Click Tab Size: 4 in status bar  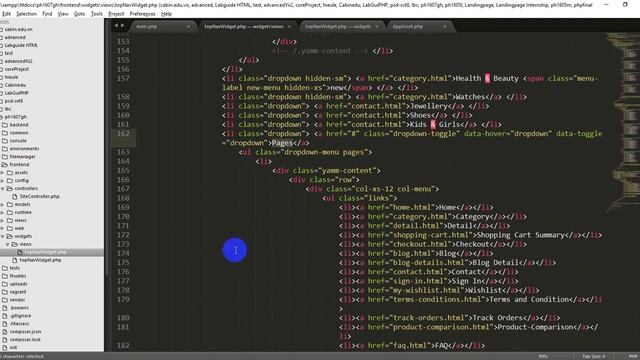point(593,356)
